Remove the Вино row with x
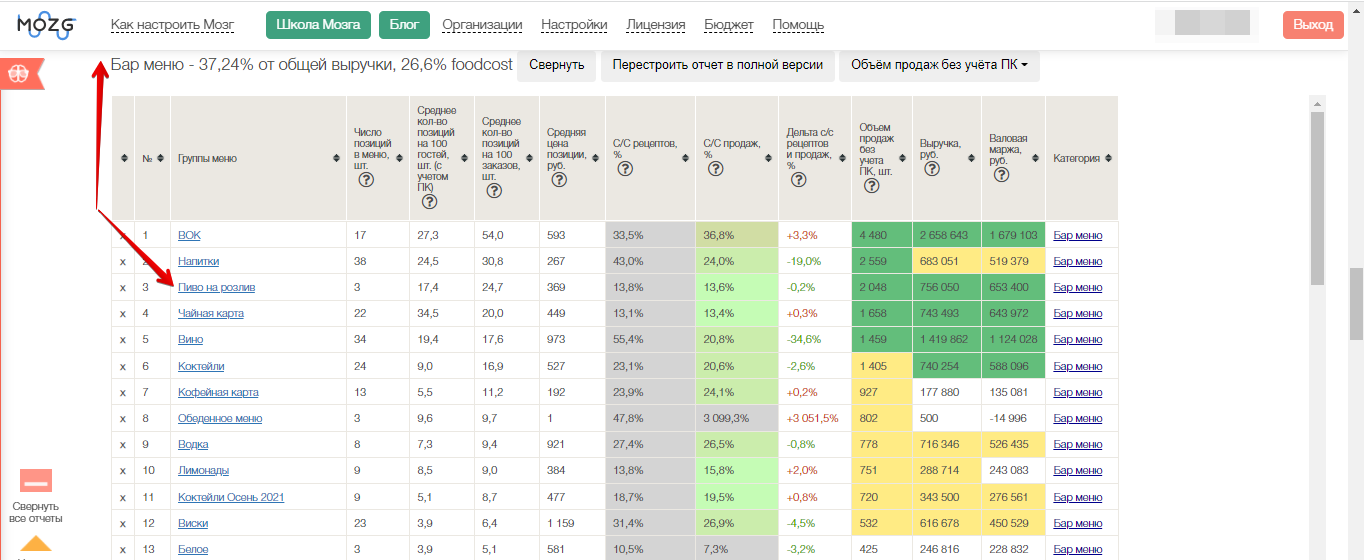The image size is (1364, 560). (123, 340)
